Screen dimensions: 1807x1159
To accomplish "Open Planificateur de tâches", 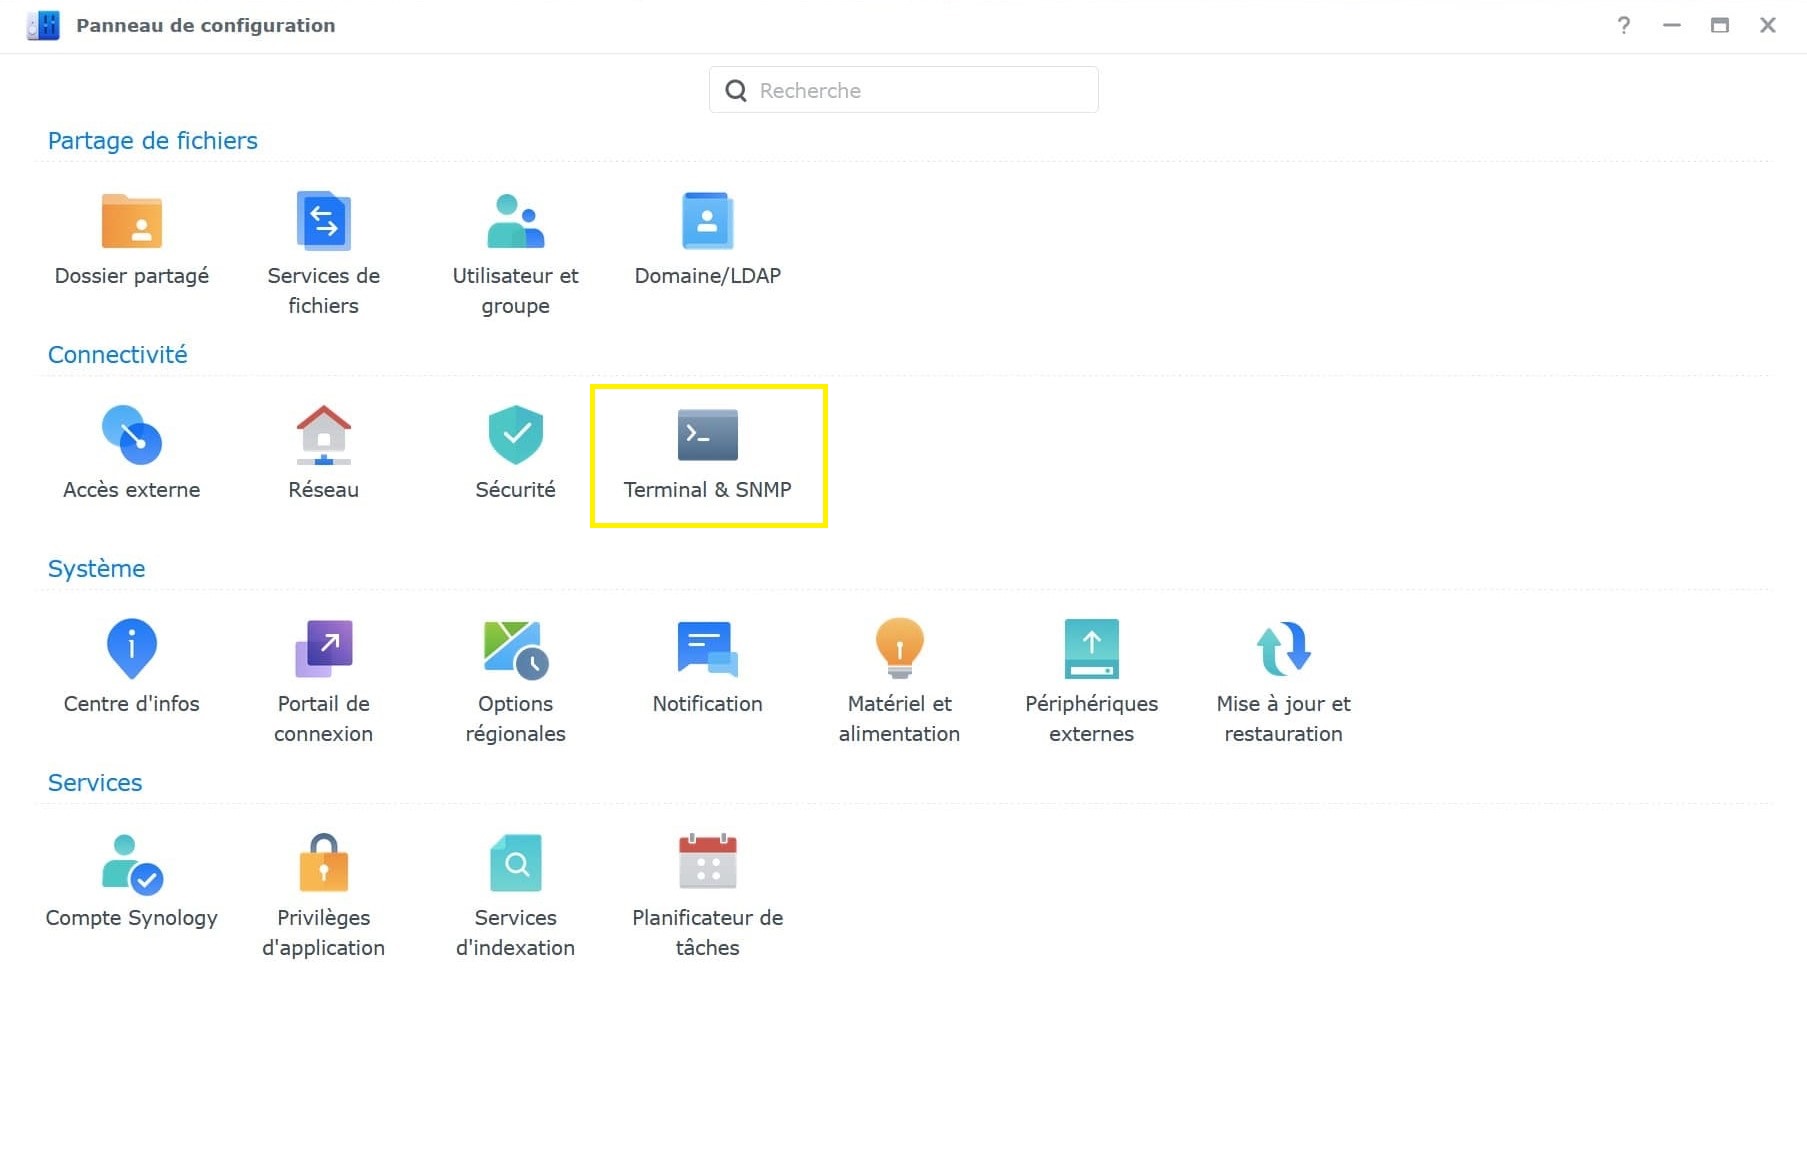I will point(707,863).
